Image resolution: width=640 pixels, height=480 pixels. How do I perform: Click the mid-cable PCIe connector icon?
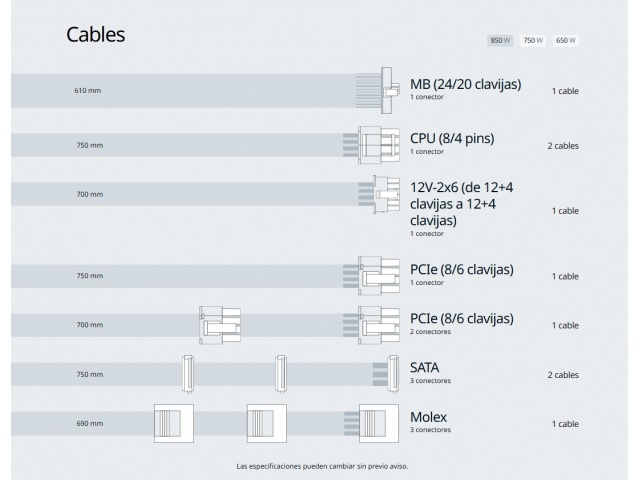coord(219,325)
